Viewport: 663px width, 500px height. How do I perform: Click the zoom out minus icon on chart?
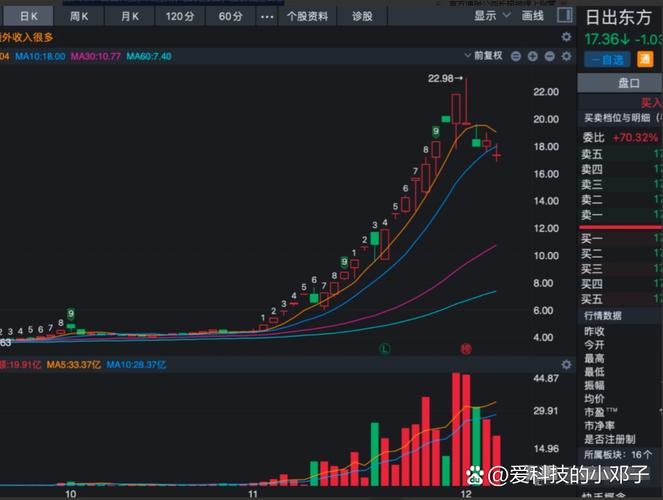549,56
